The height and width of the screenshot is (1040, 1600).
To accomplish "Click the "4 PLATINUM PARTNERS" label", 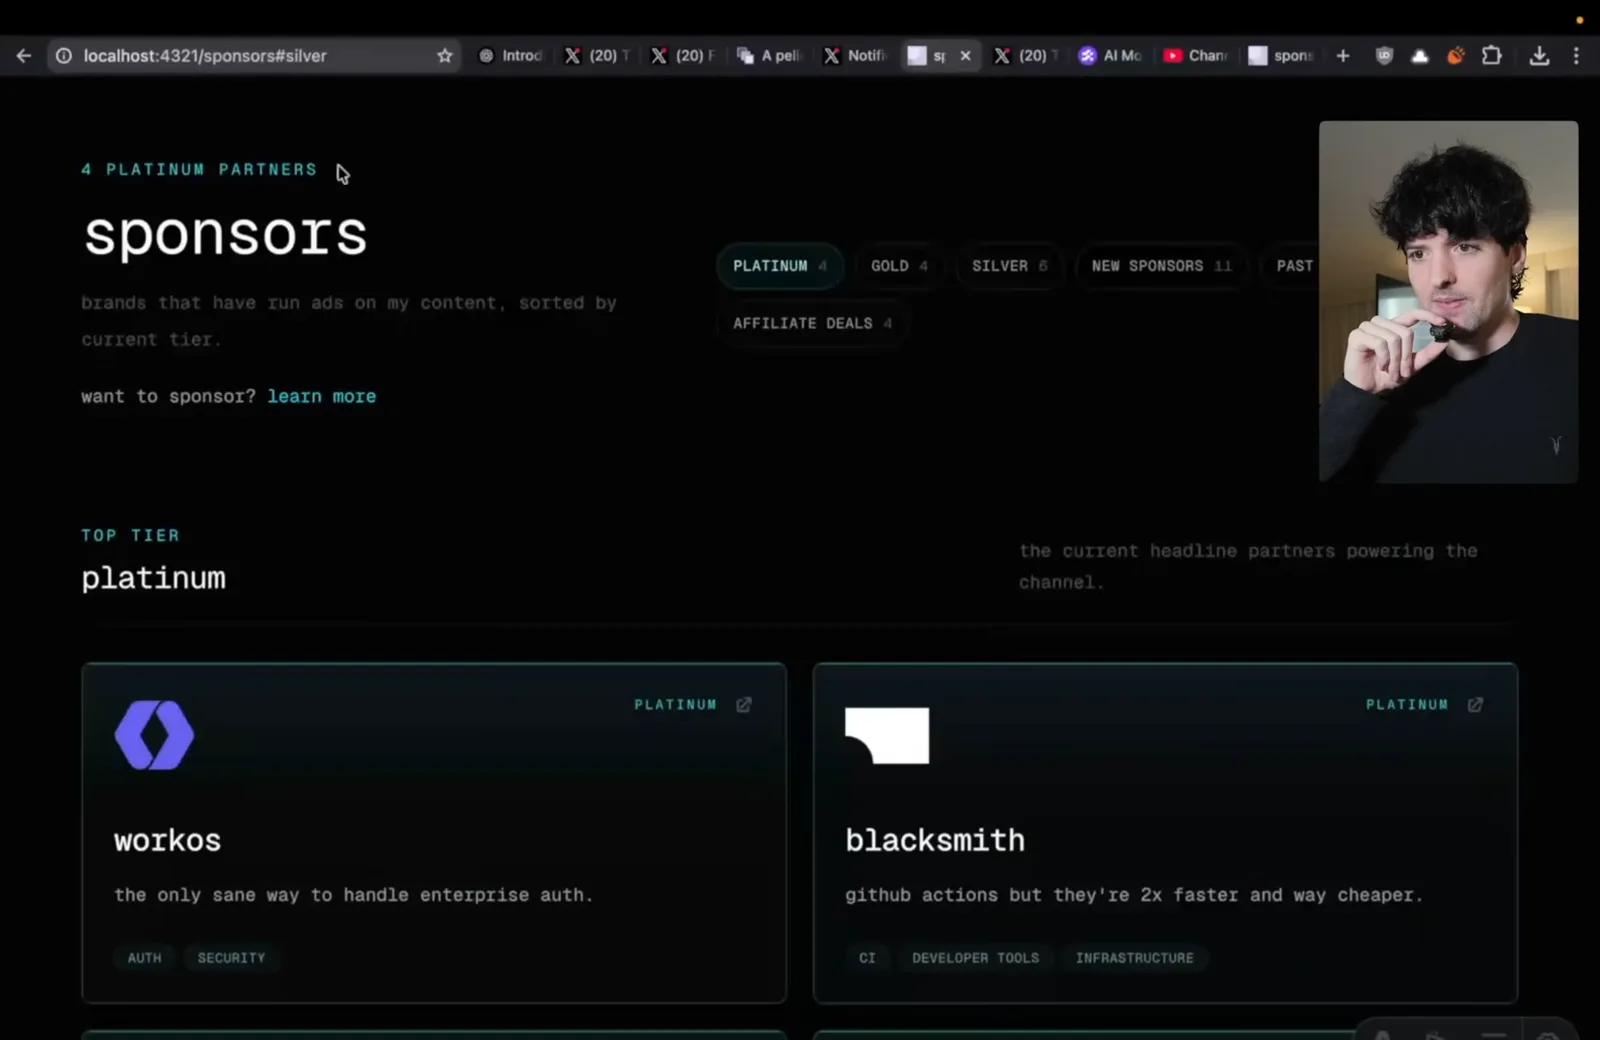I will point(199,170).
